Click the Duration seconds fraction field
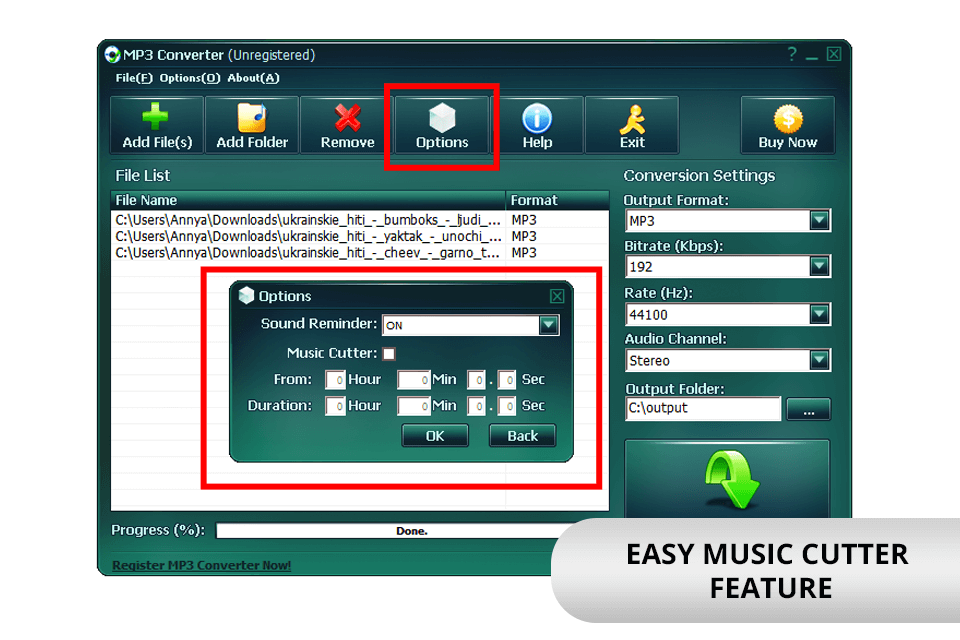 pos(506,405)
